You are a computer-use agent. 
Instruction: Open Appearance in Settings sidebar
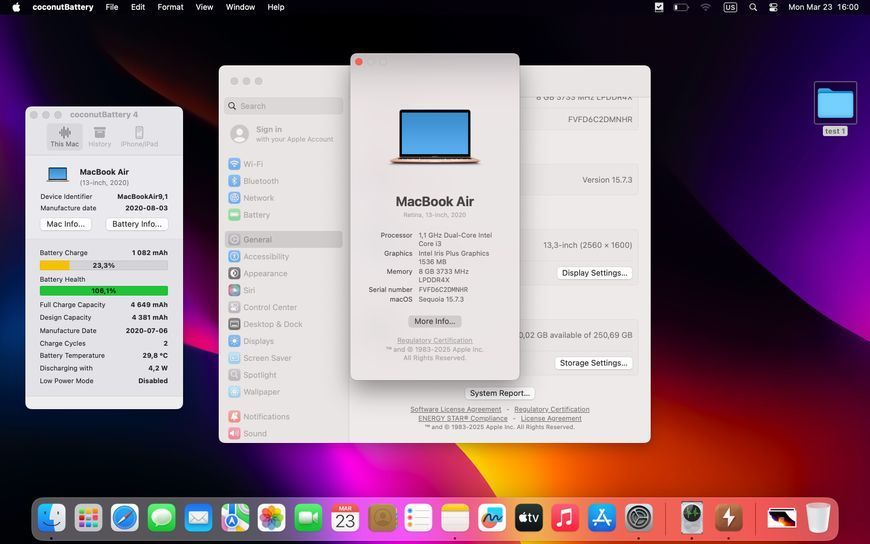(x=284, y=274)
